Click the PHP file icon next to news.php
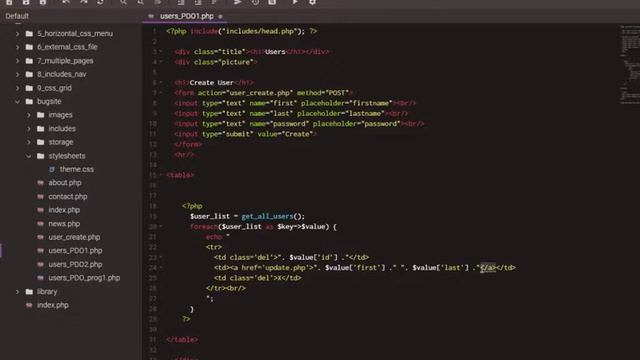This screenshot has width=640, height=360. (x=40, y=224)
